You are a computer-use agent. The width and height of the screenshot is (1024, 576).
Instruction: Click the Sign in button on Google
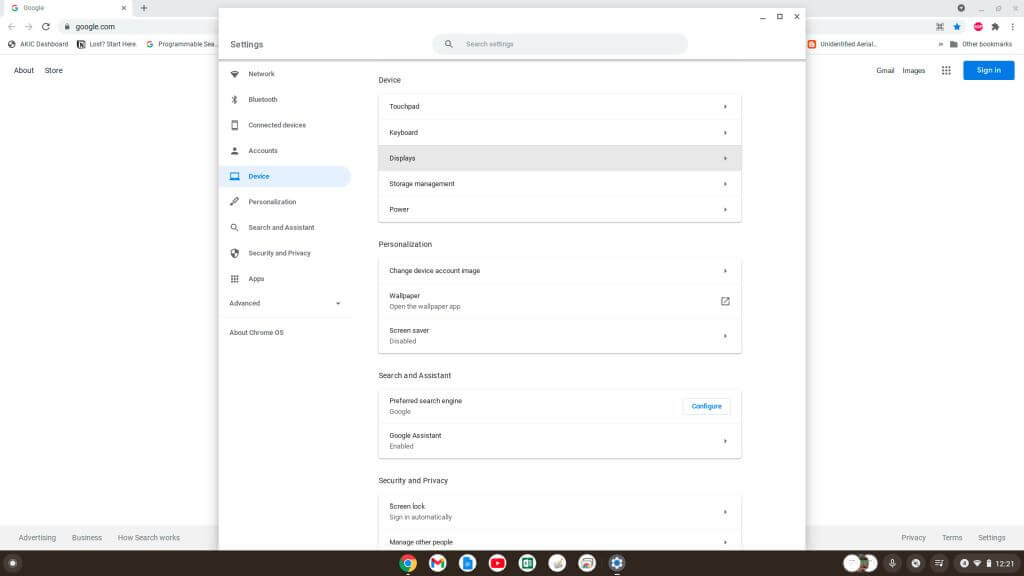pyautogui.click(x=989, y=71)
